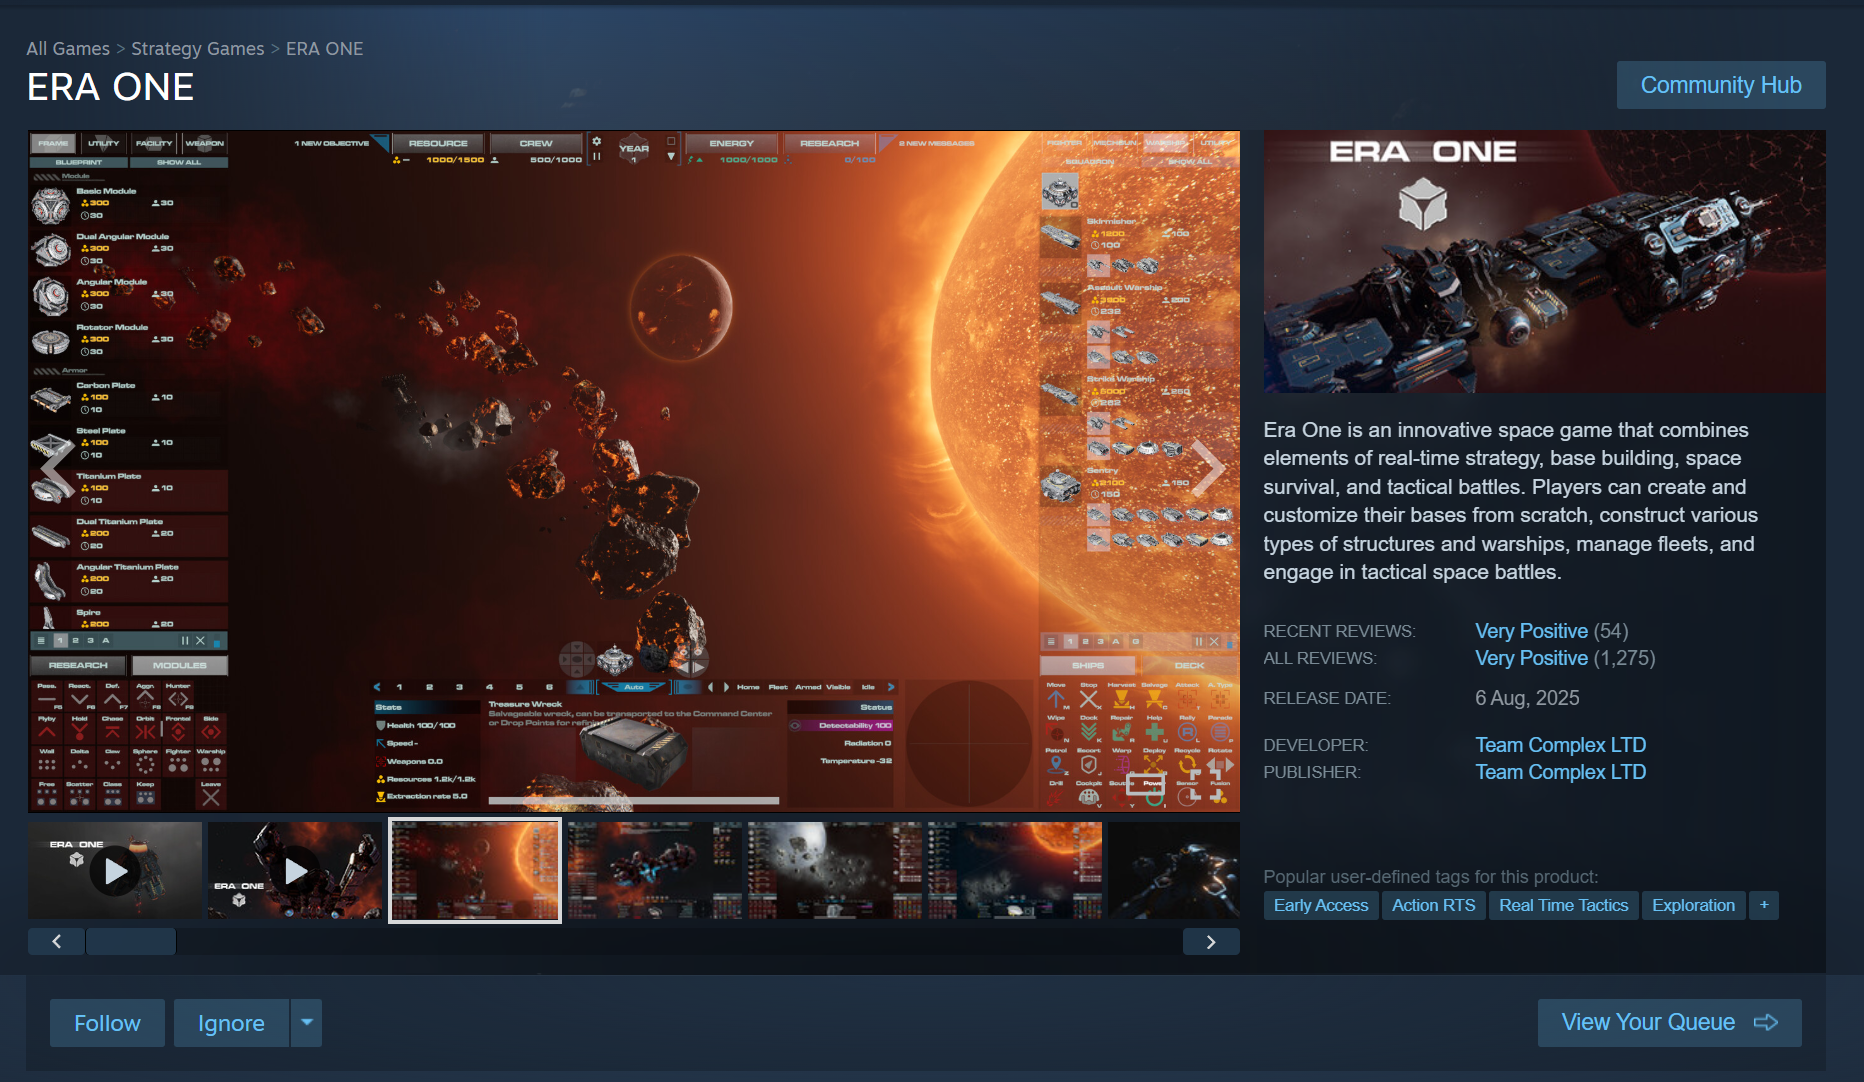
Task: Open the Community Hub
Action: [x=1720, y=85]
